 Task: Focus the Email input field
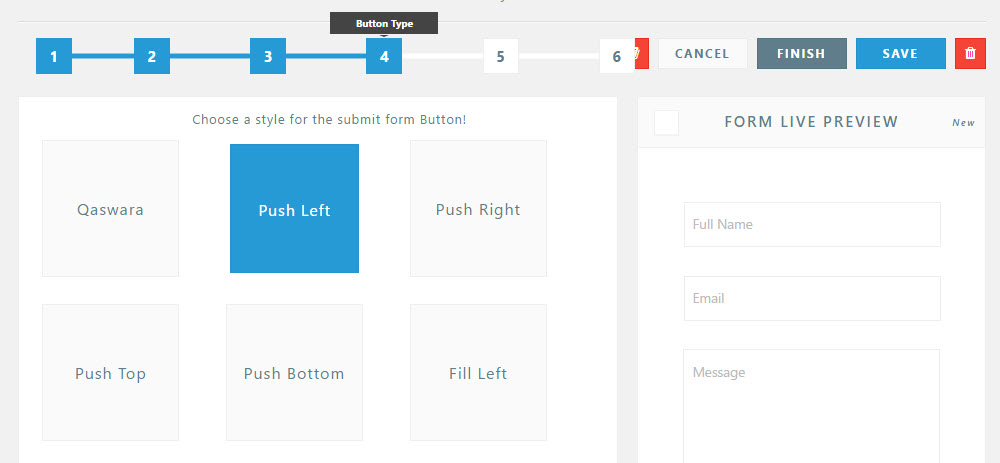812,299
